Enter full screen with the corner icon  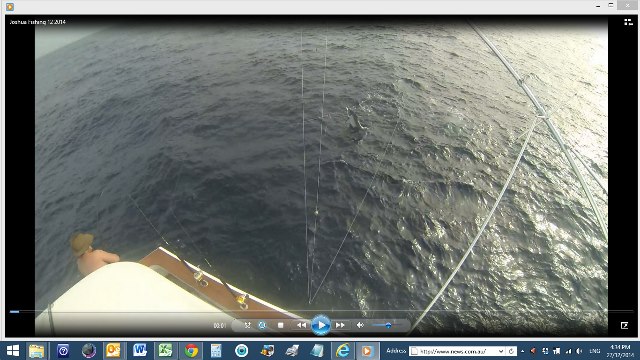click(x=624, y=325)
